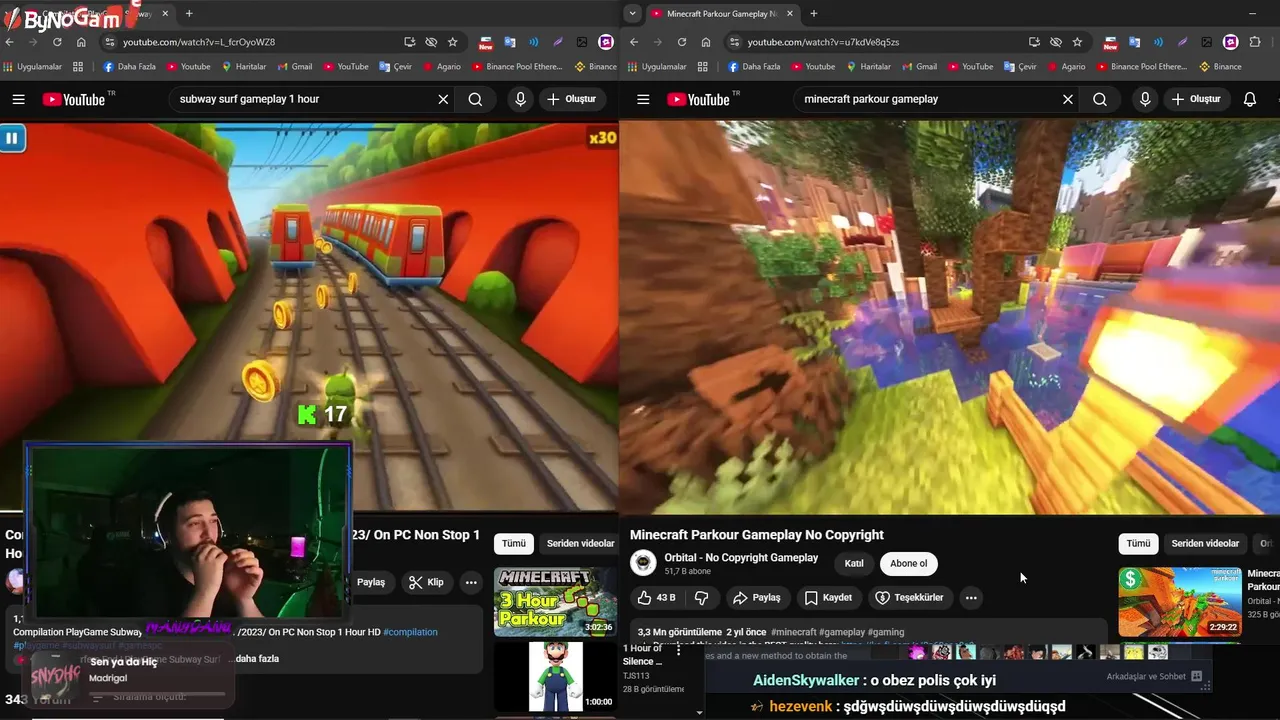
Task: Clear the 'subway surf gameplay 1 hour' search
Action: [443, 99]
